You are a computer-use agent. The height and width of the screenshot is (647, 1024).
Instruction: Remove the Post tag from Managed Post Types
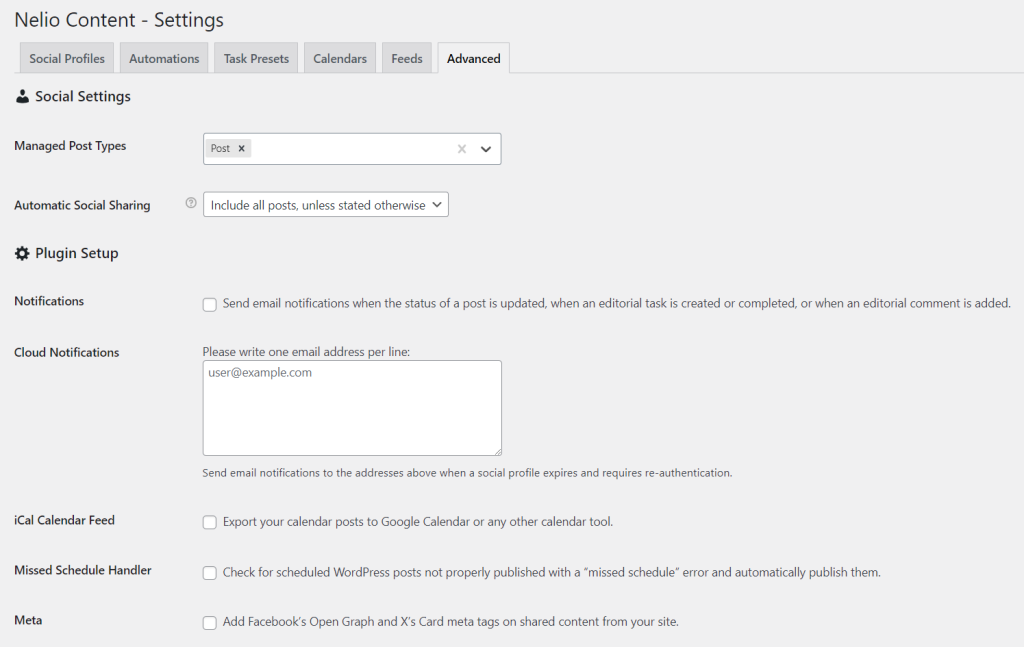pos(241,147)
